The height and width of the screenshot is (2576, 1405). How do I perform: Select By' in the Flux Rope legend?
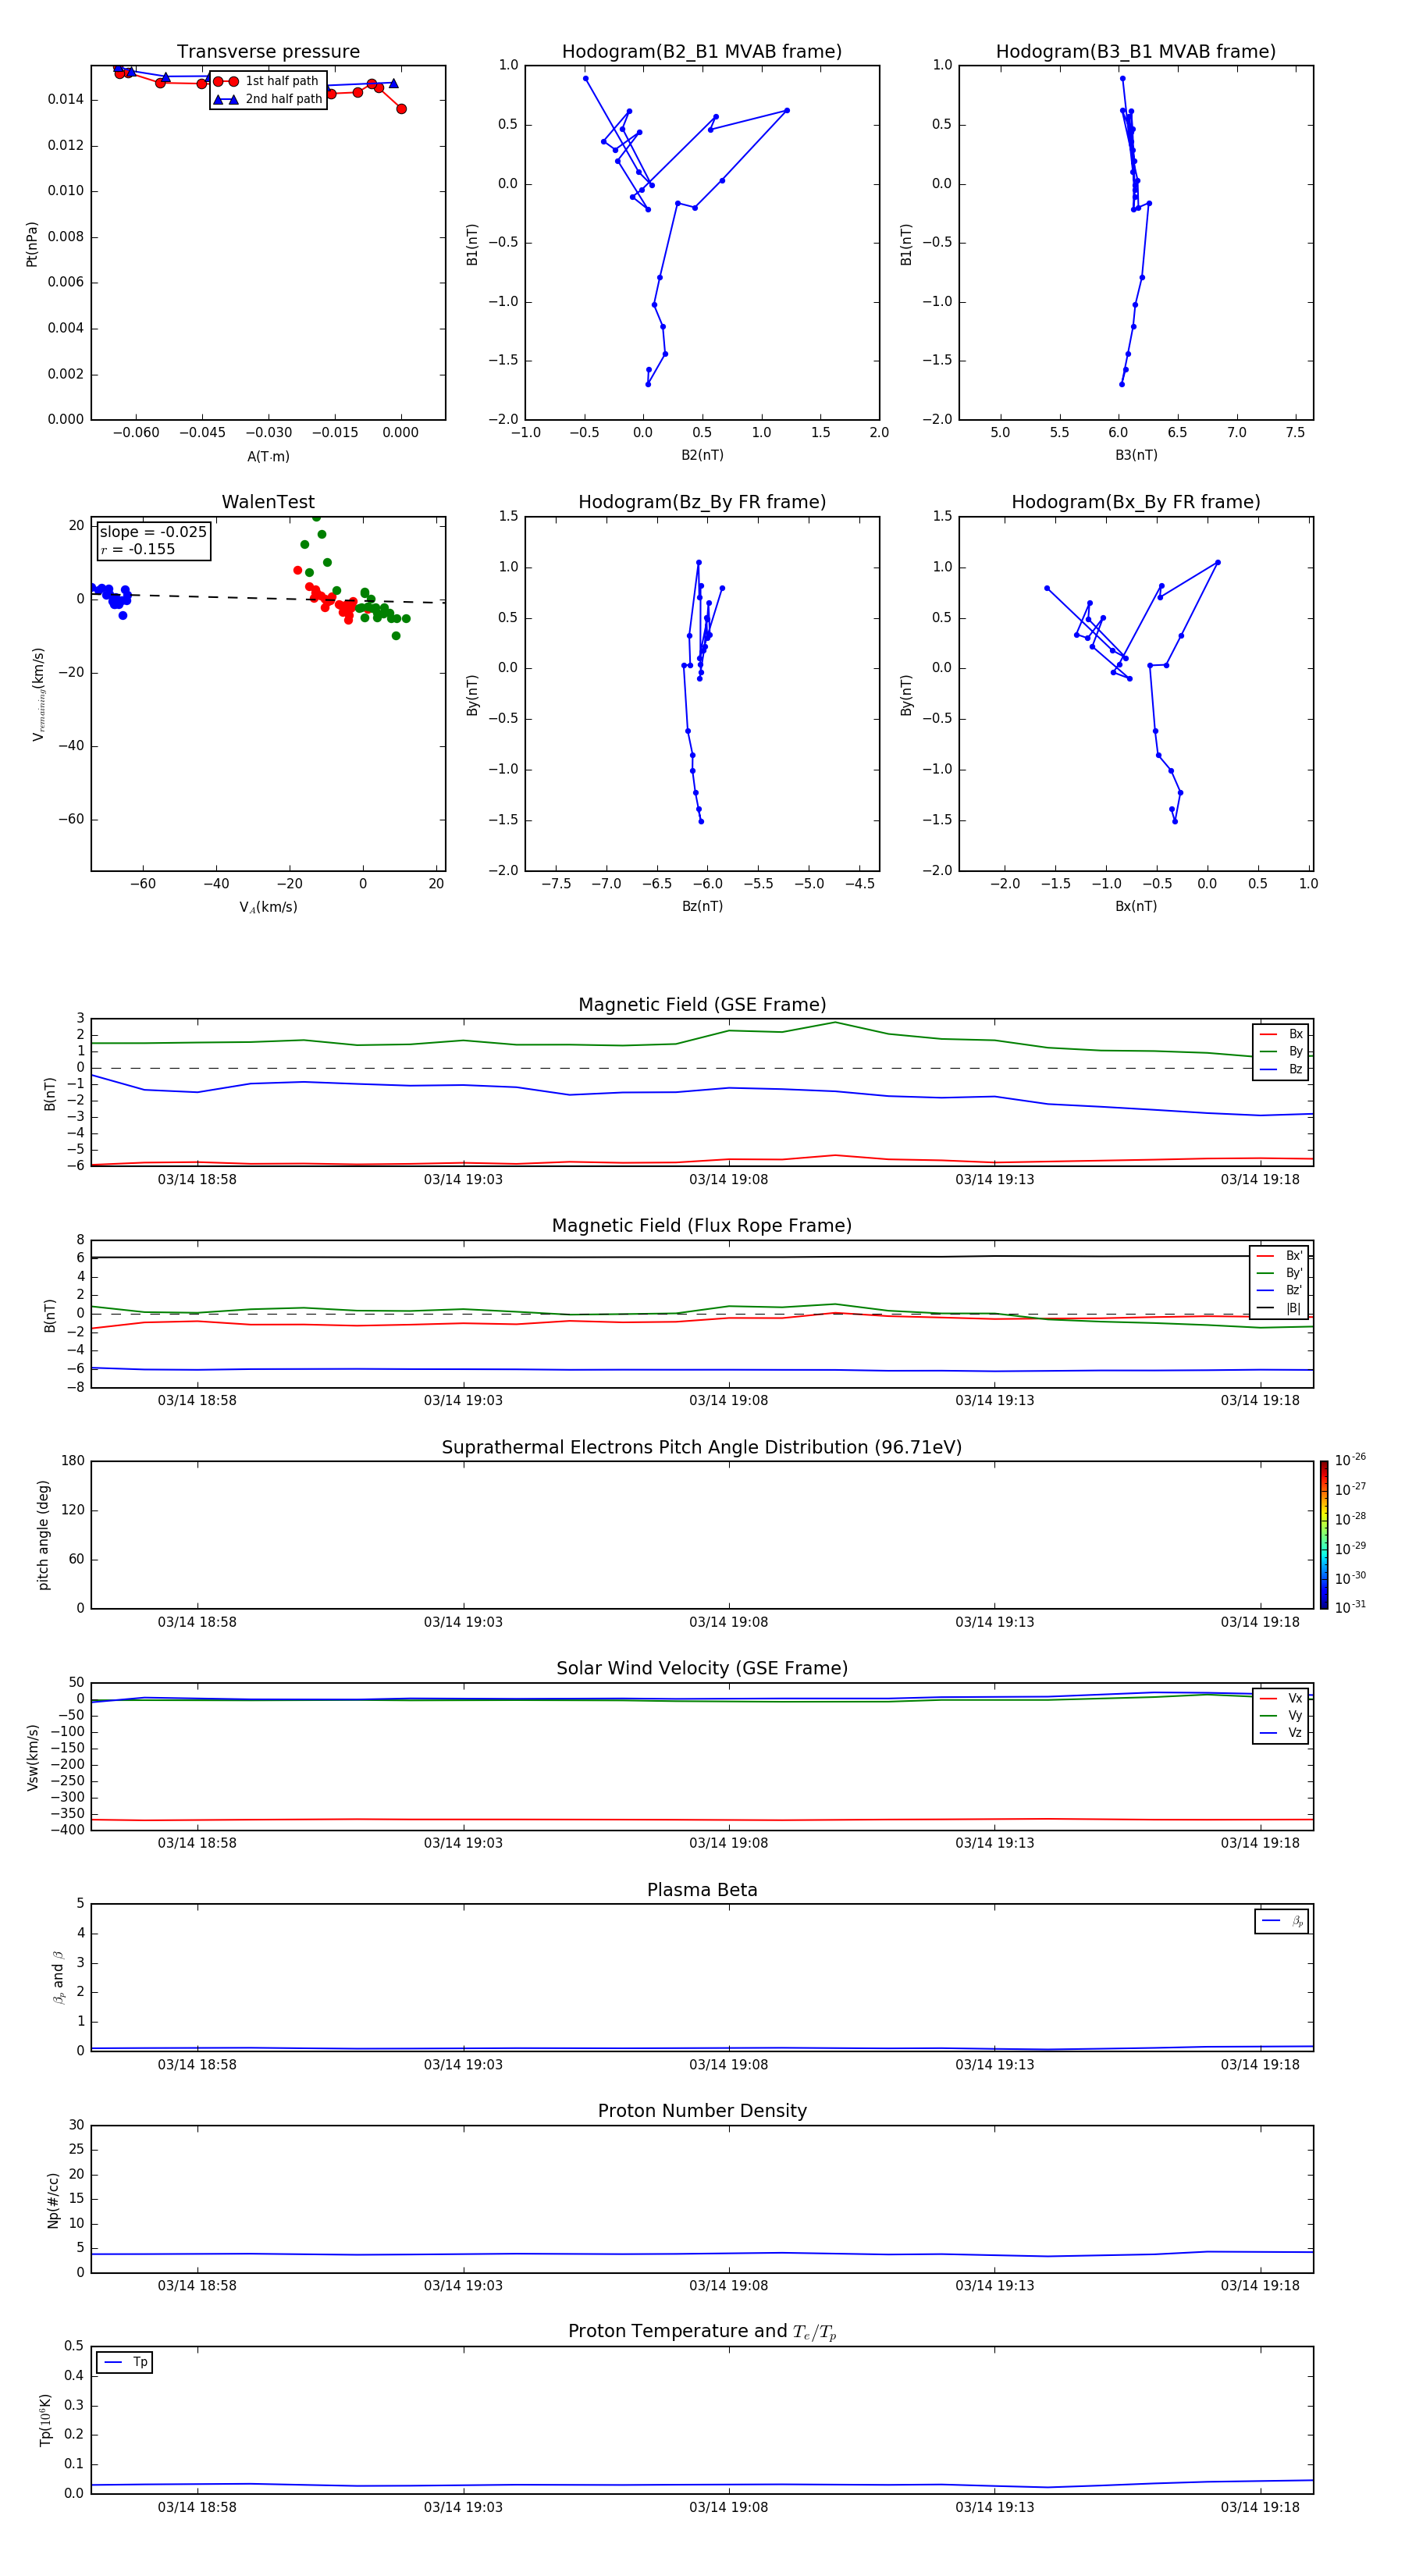click(x=1280, y=1273)
